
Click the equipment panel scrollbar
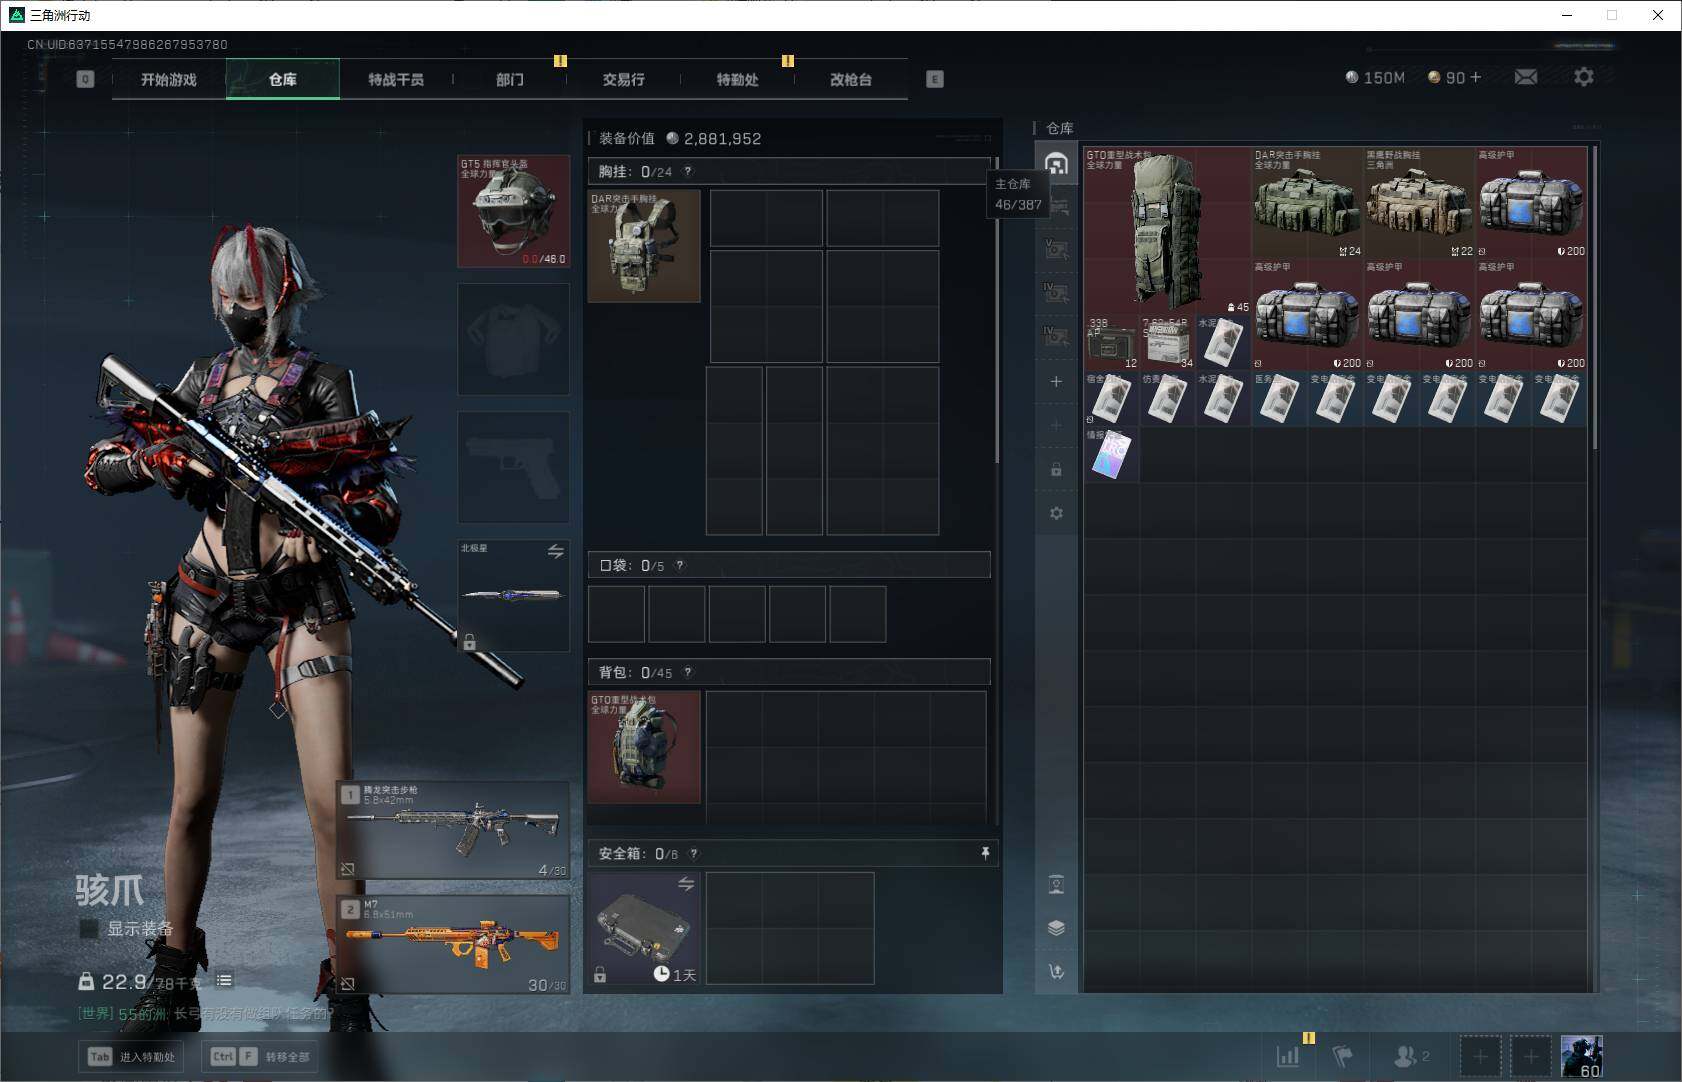coord(996,310)
